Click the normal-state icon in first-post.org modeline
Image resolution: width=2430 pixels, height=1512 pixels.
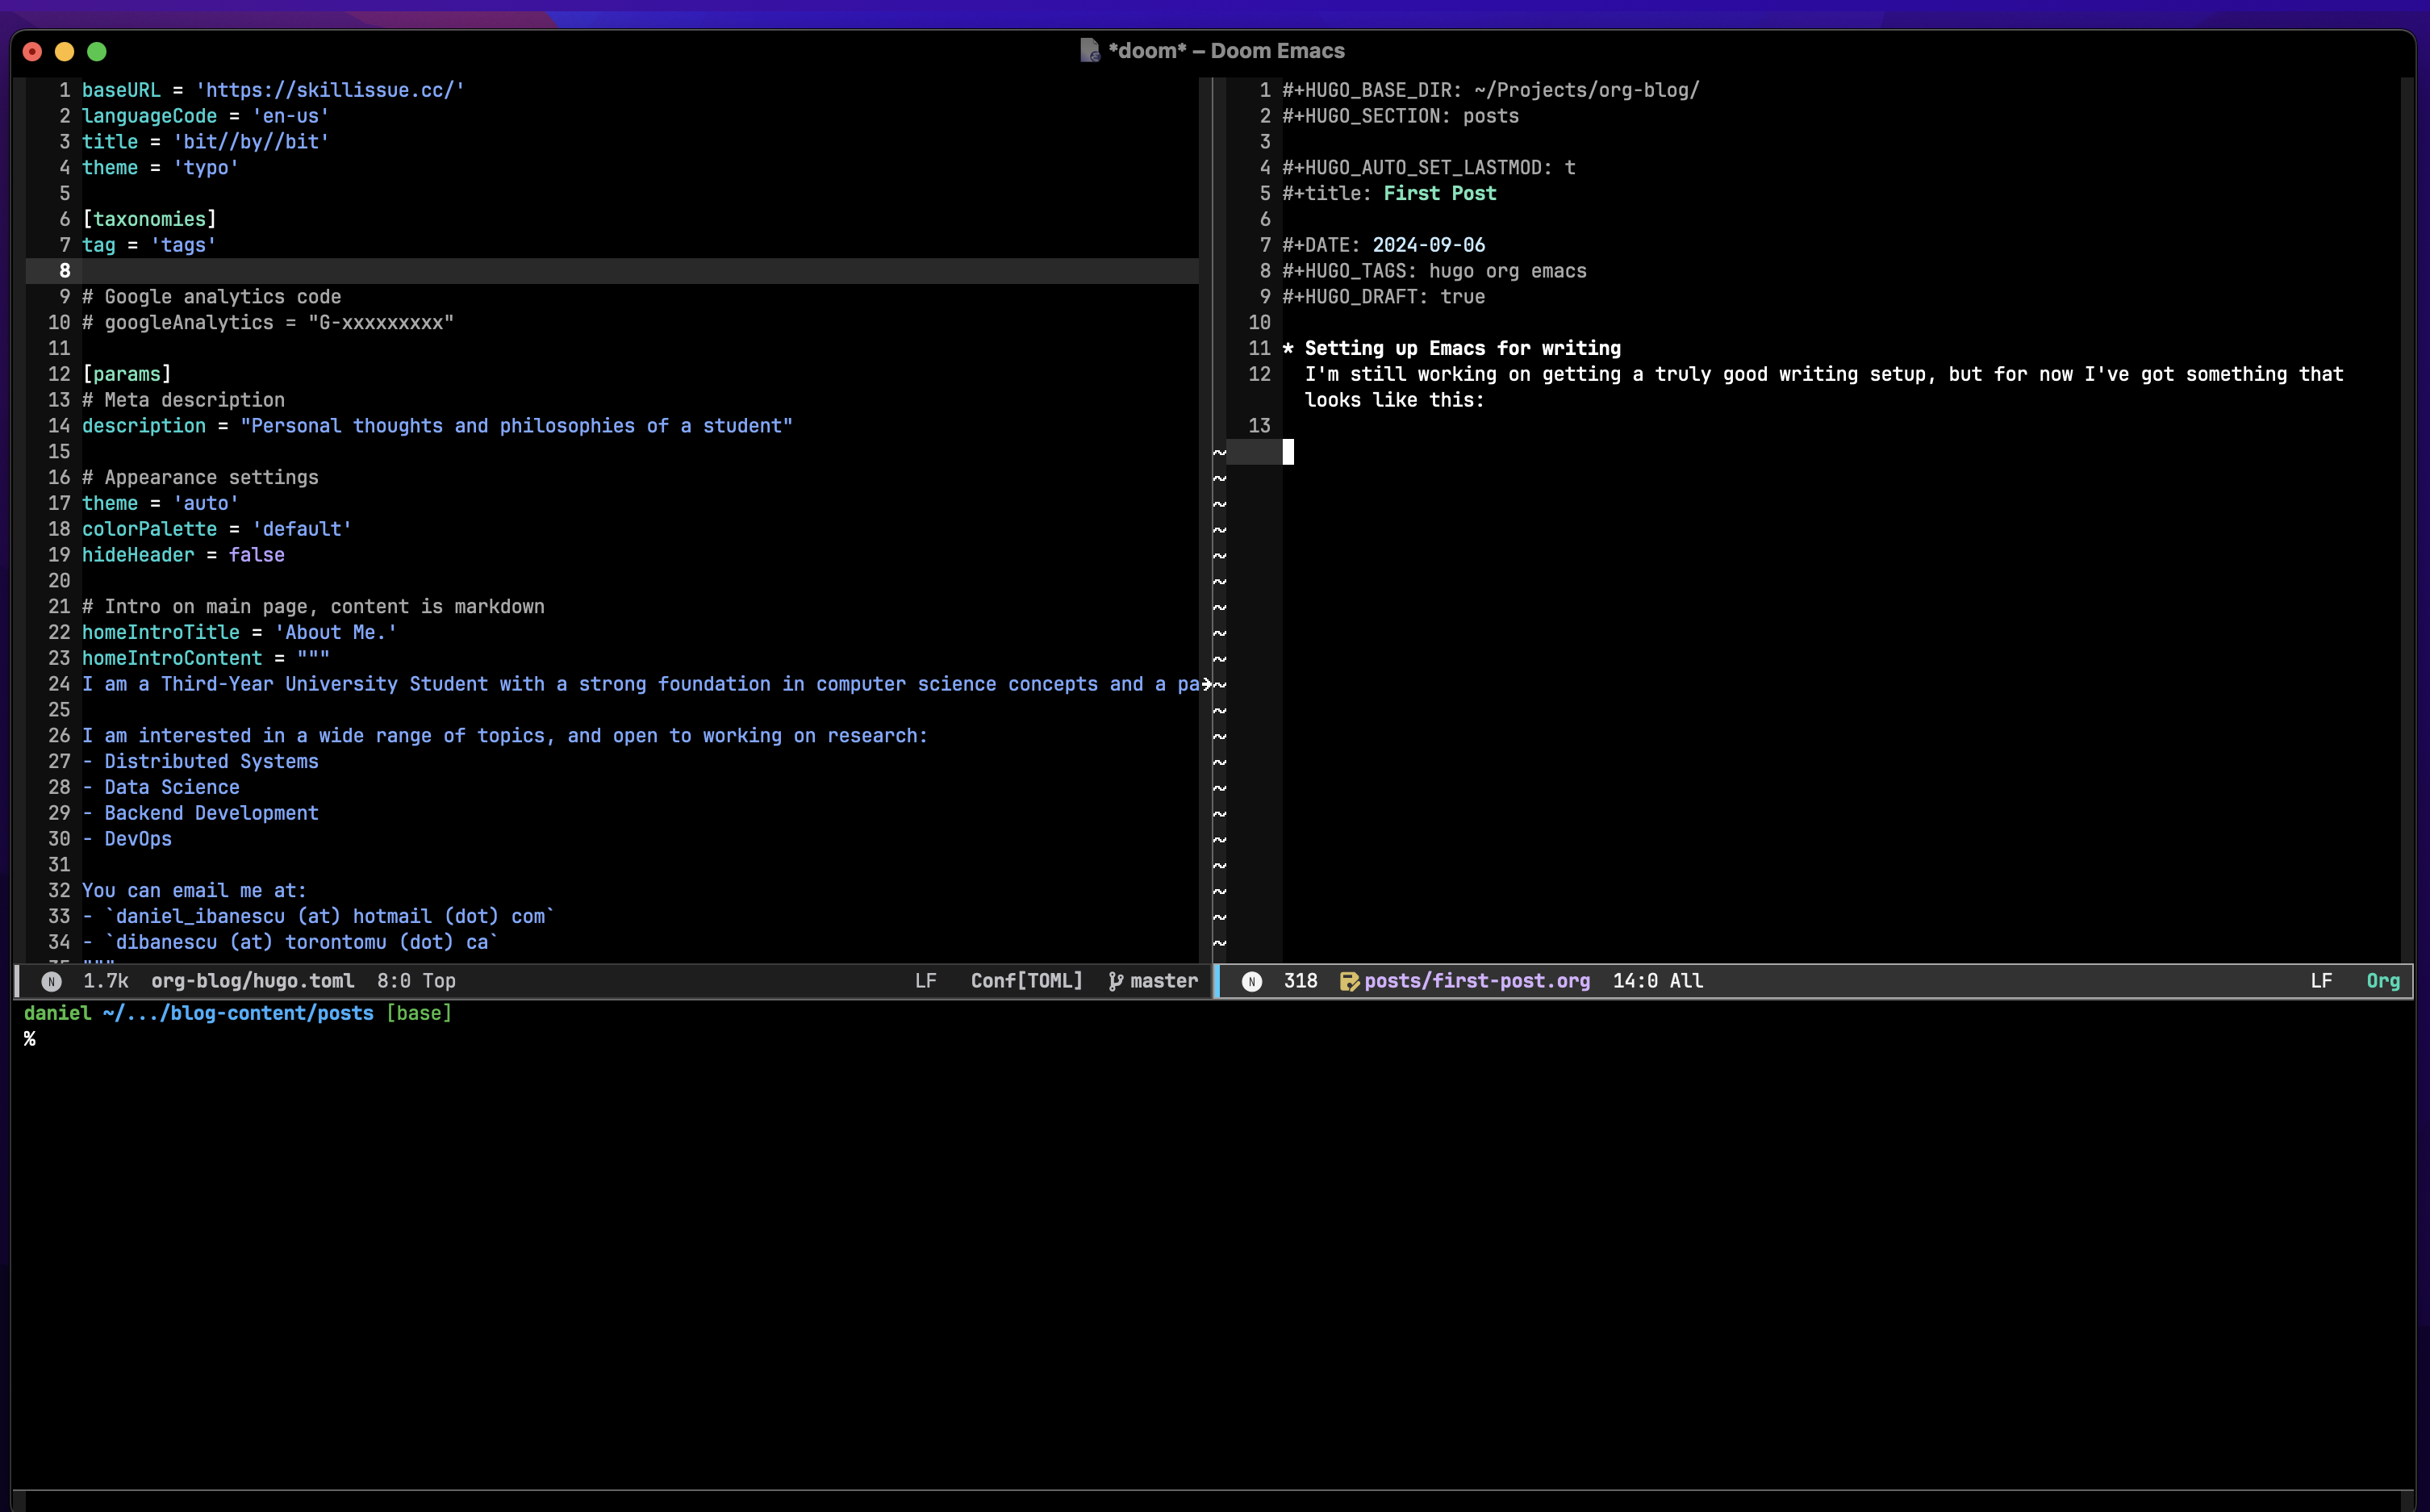pos(1251,981)
